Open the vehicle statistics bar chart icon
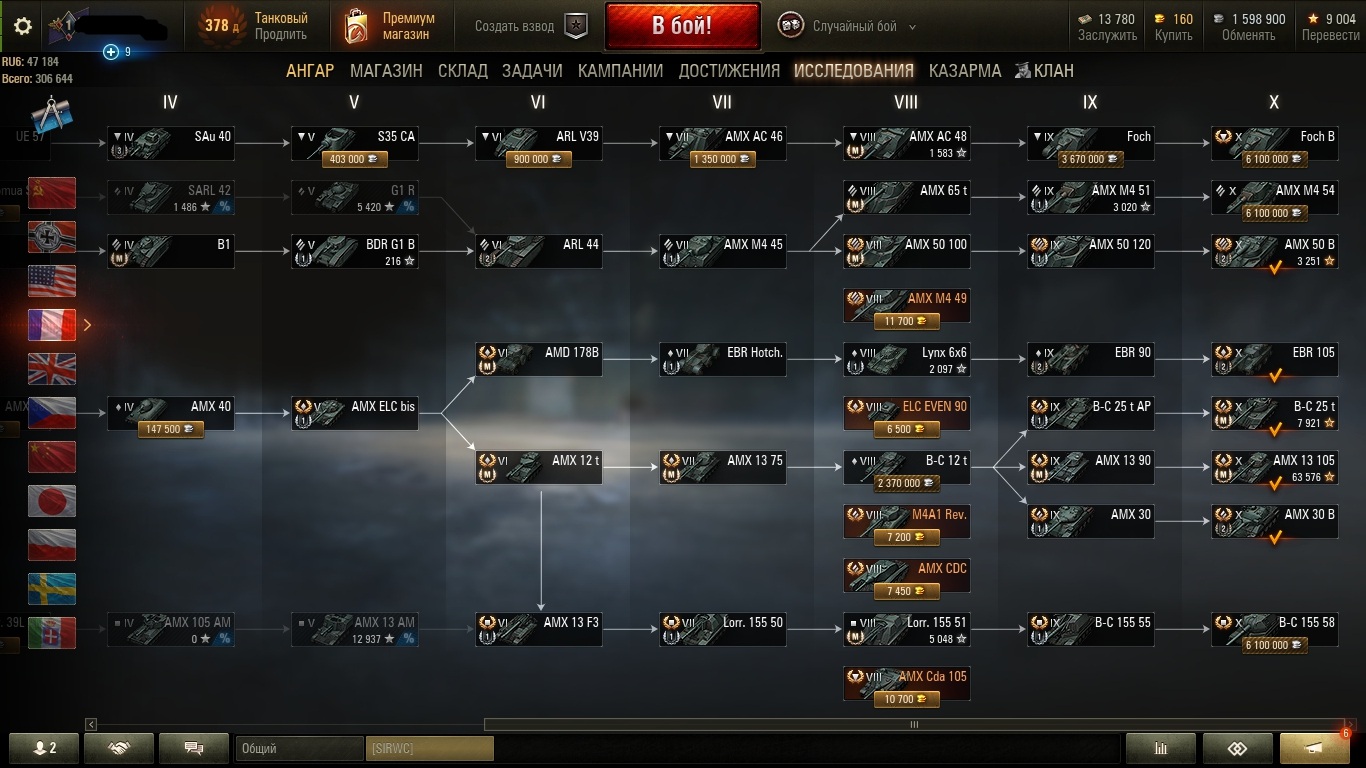 pos(1161,748)
